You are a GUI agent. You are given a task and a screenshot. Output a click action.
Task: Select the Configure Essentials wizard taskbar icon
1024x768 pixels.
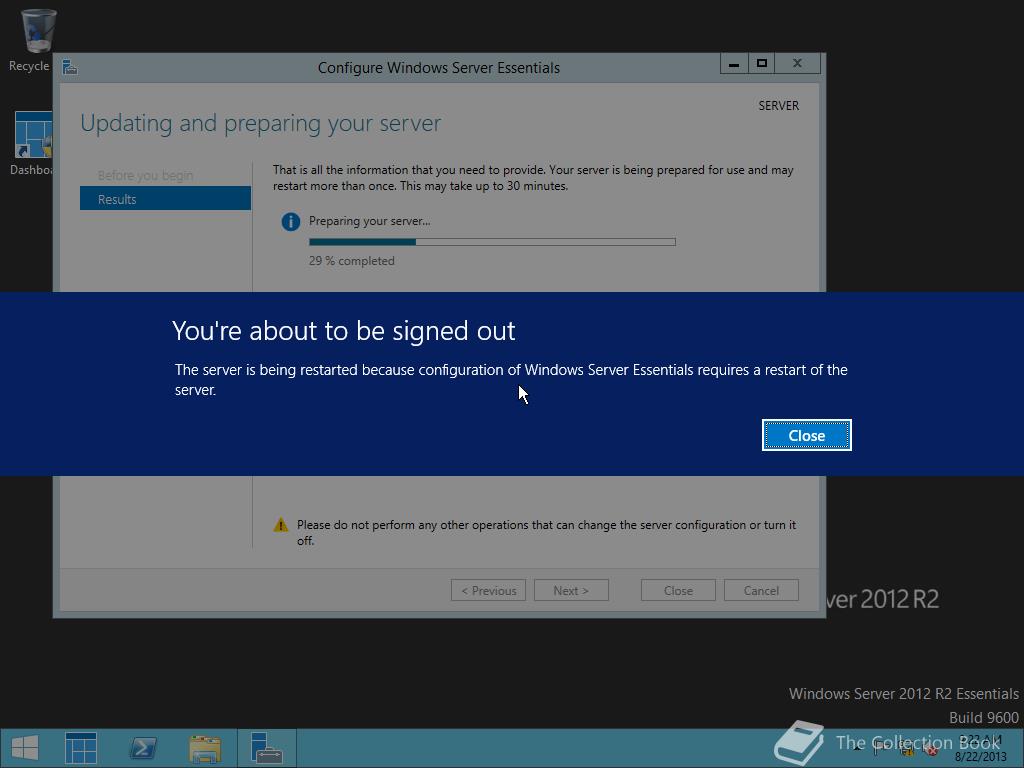(266, 748)
